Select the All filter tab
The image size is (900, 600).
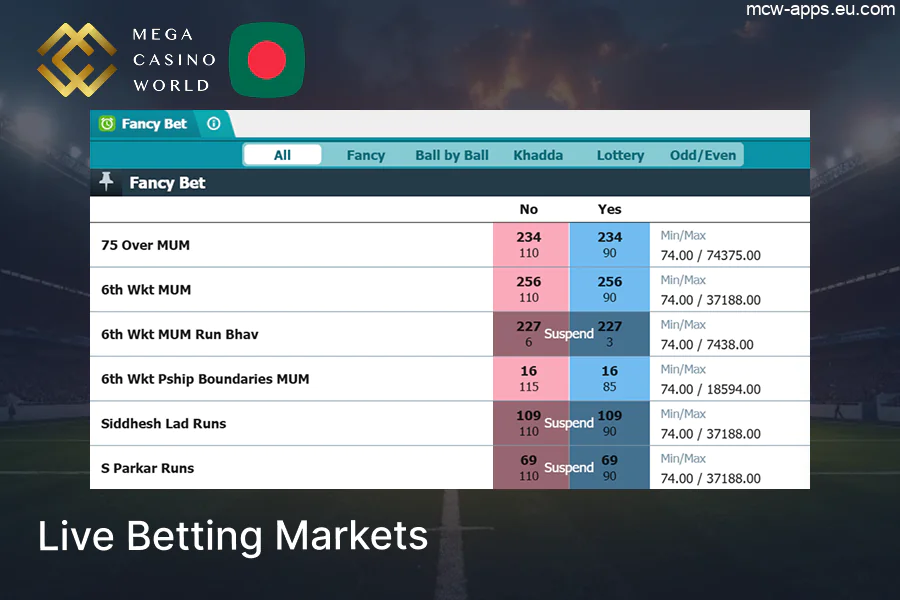click(282, 155)
